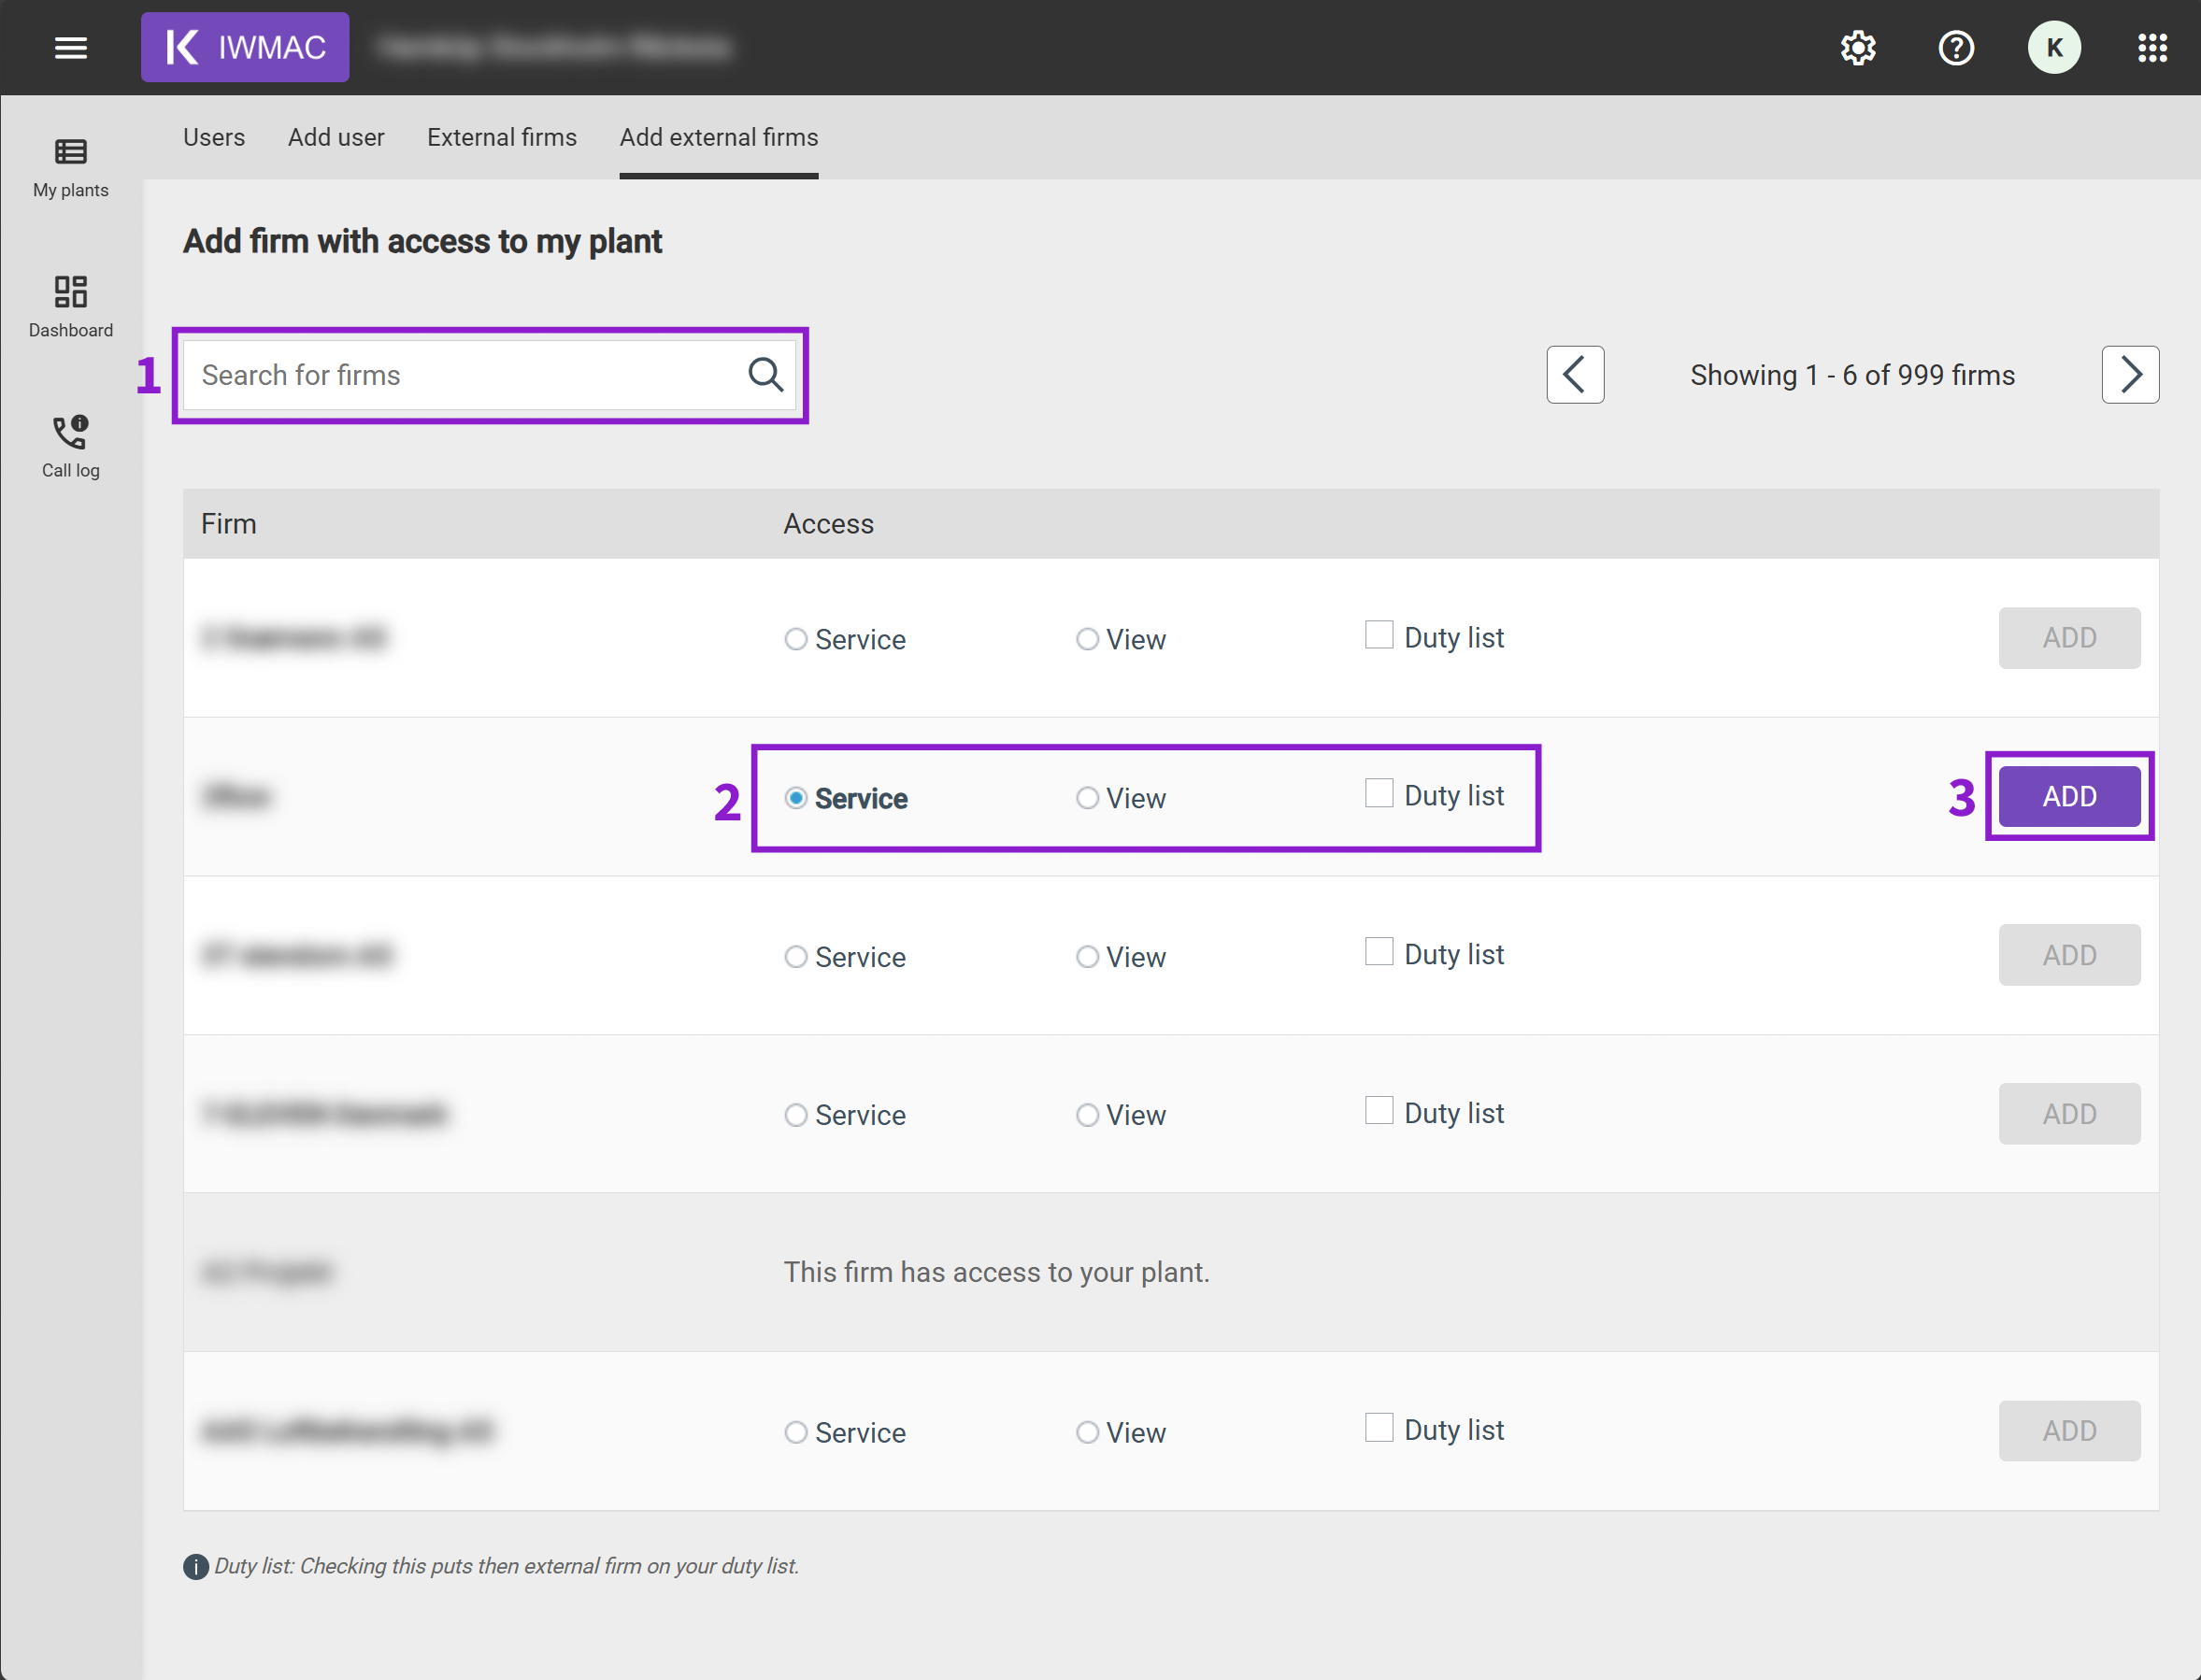The image size is (2201, 1680).
Task: Select Service radio in last firm row
Action: coord(796,1432)
